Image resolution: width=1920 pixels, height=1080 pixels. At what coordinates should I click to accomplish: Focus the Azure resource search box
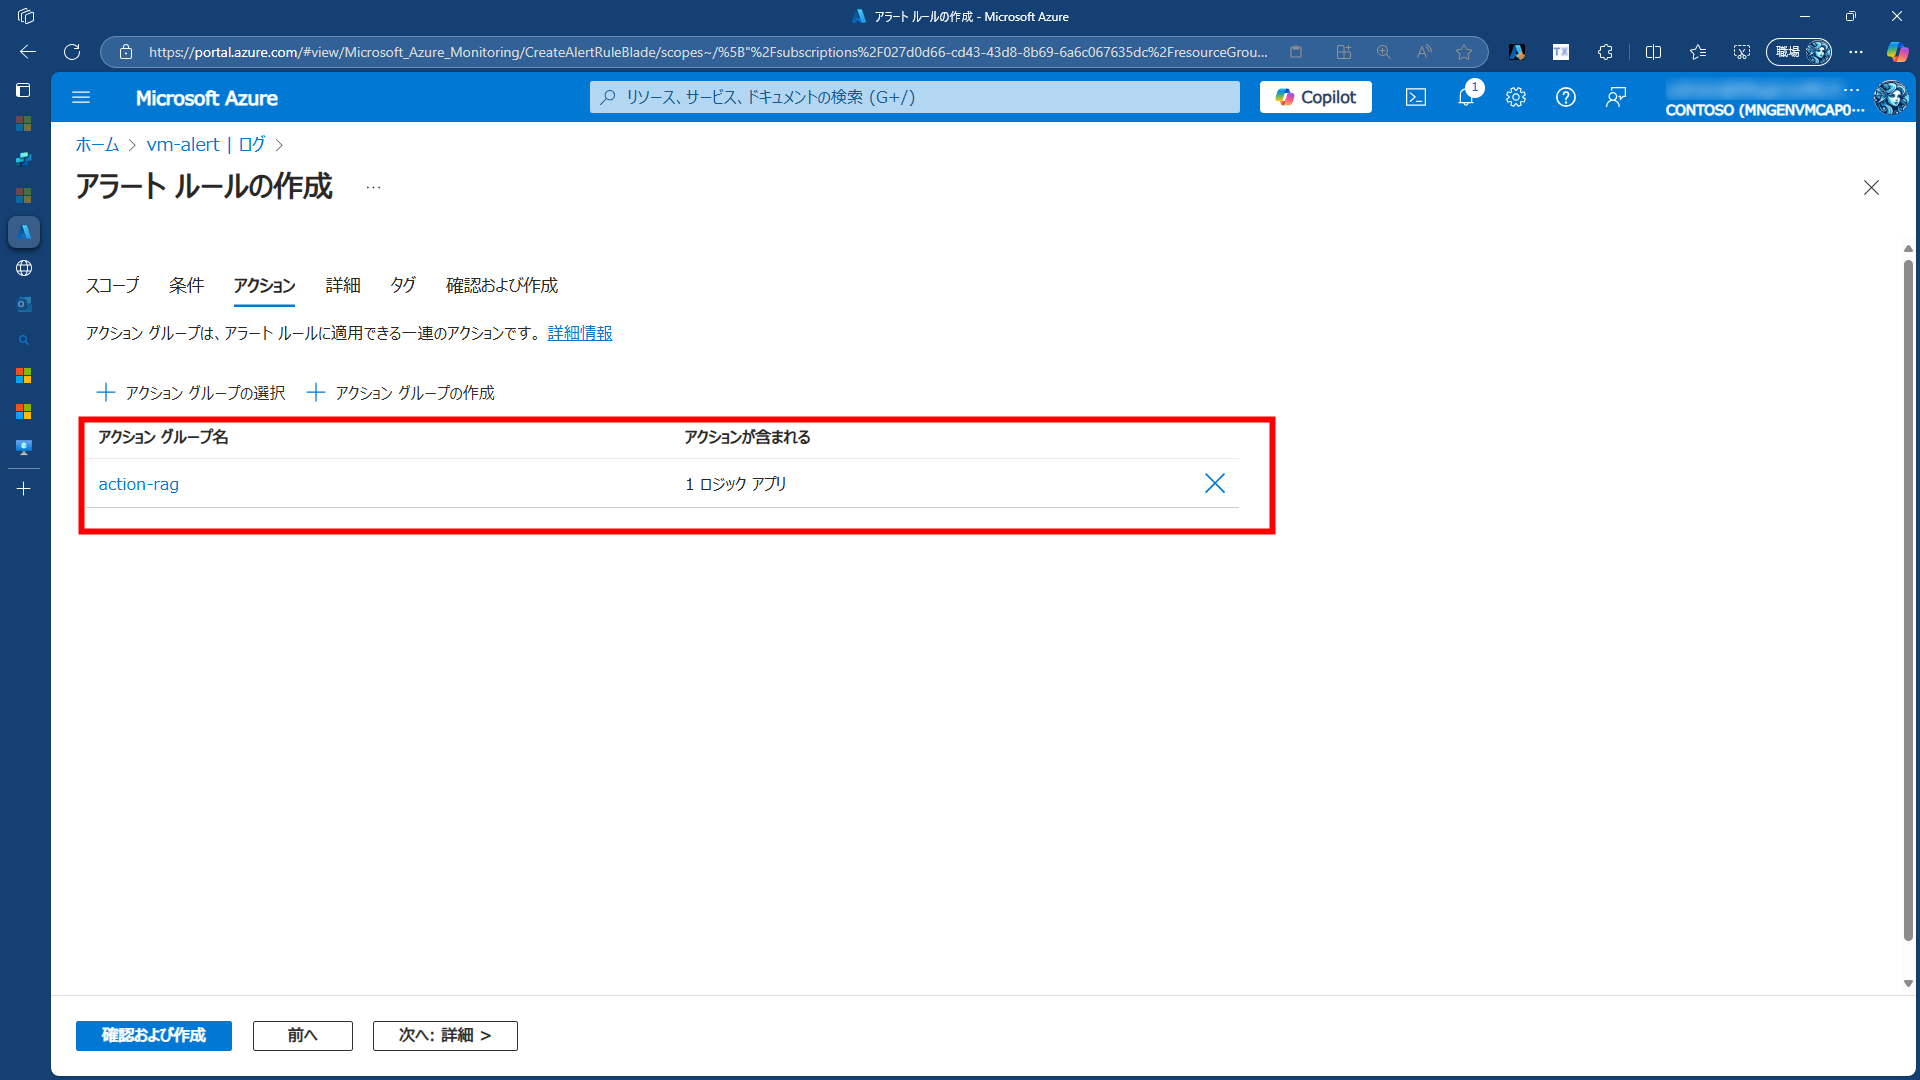pos(914,97)
